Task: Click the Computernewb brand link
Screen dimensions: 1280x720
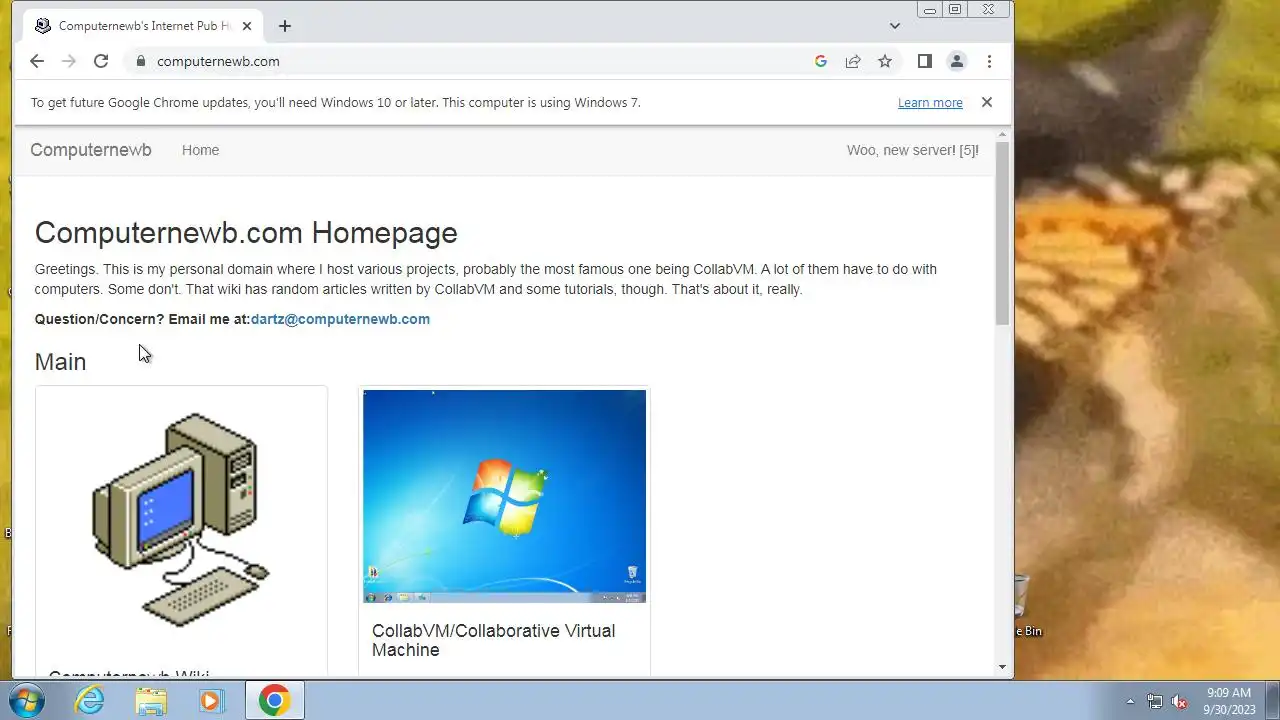Action: point(91,150)
